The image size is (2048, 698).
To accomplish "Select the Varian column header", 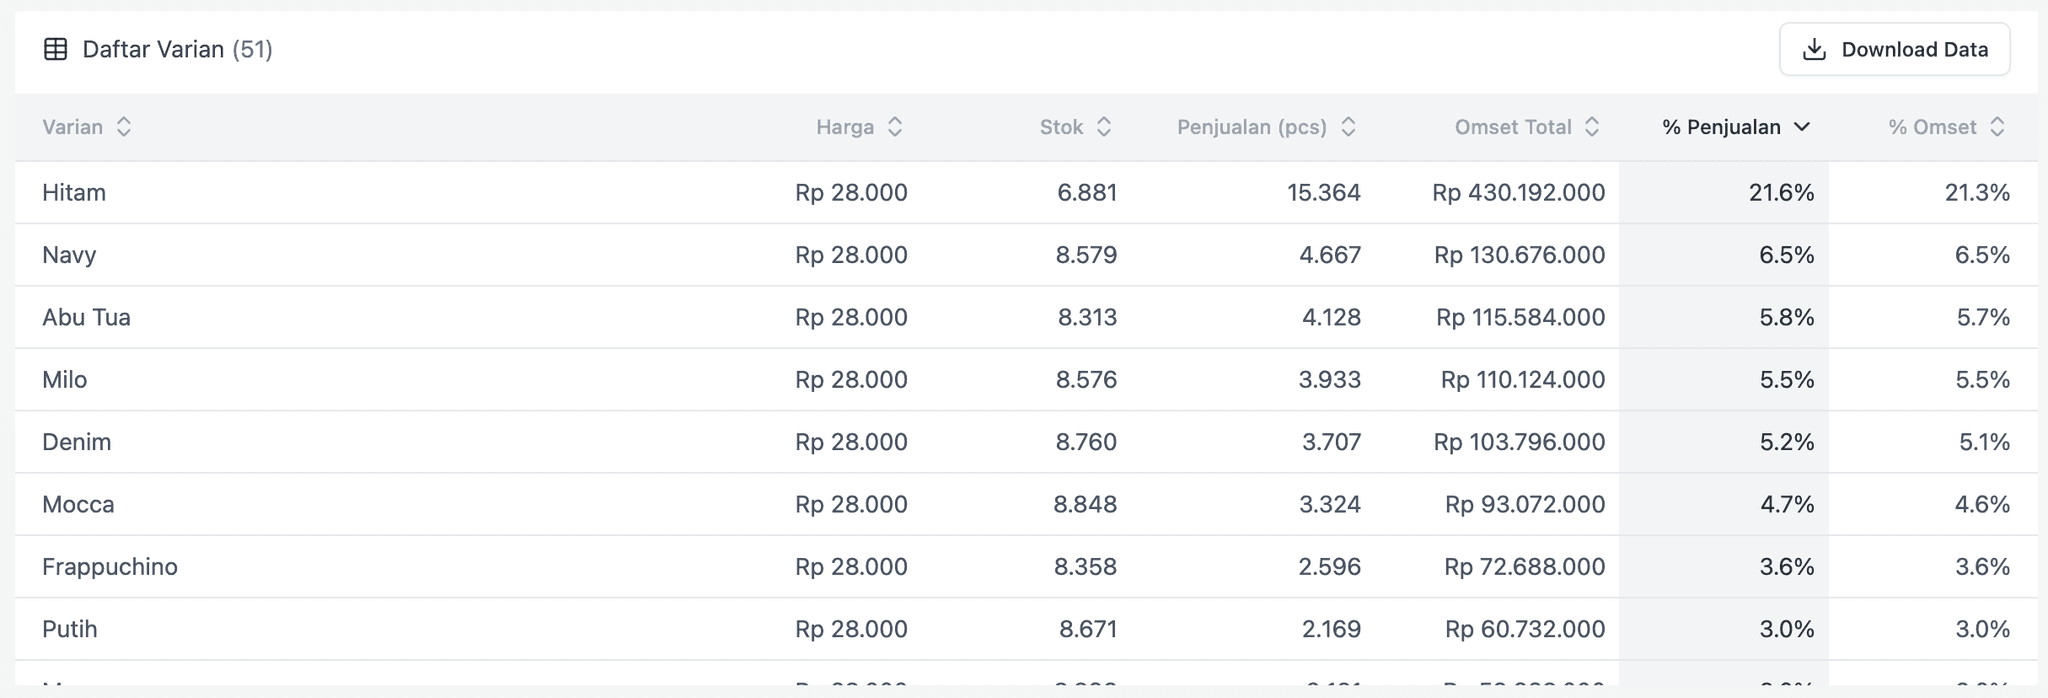I will [x=72, y=127].
